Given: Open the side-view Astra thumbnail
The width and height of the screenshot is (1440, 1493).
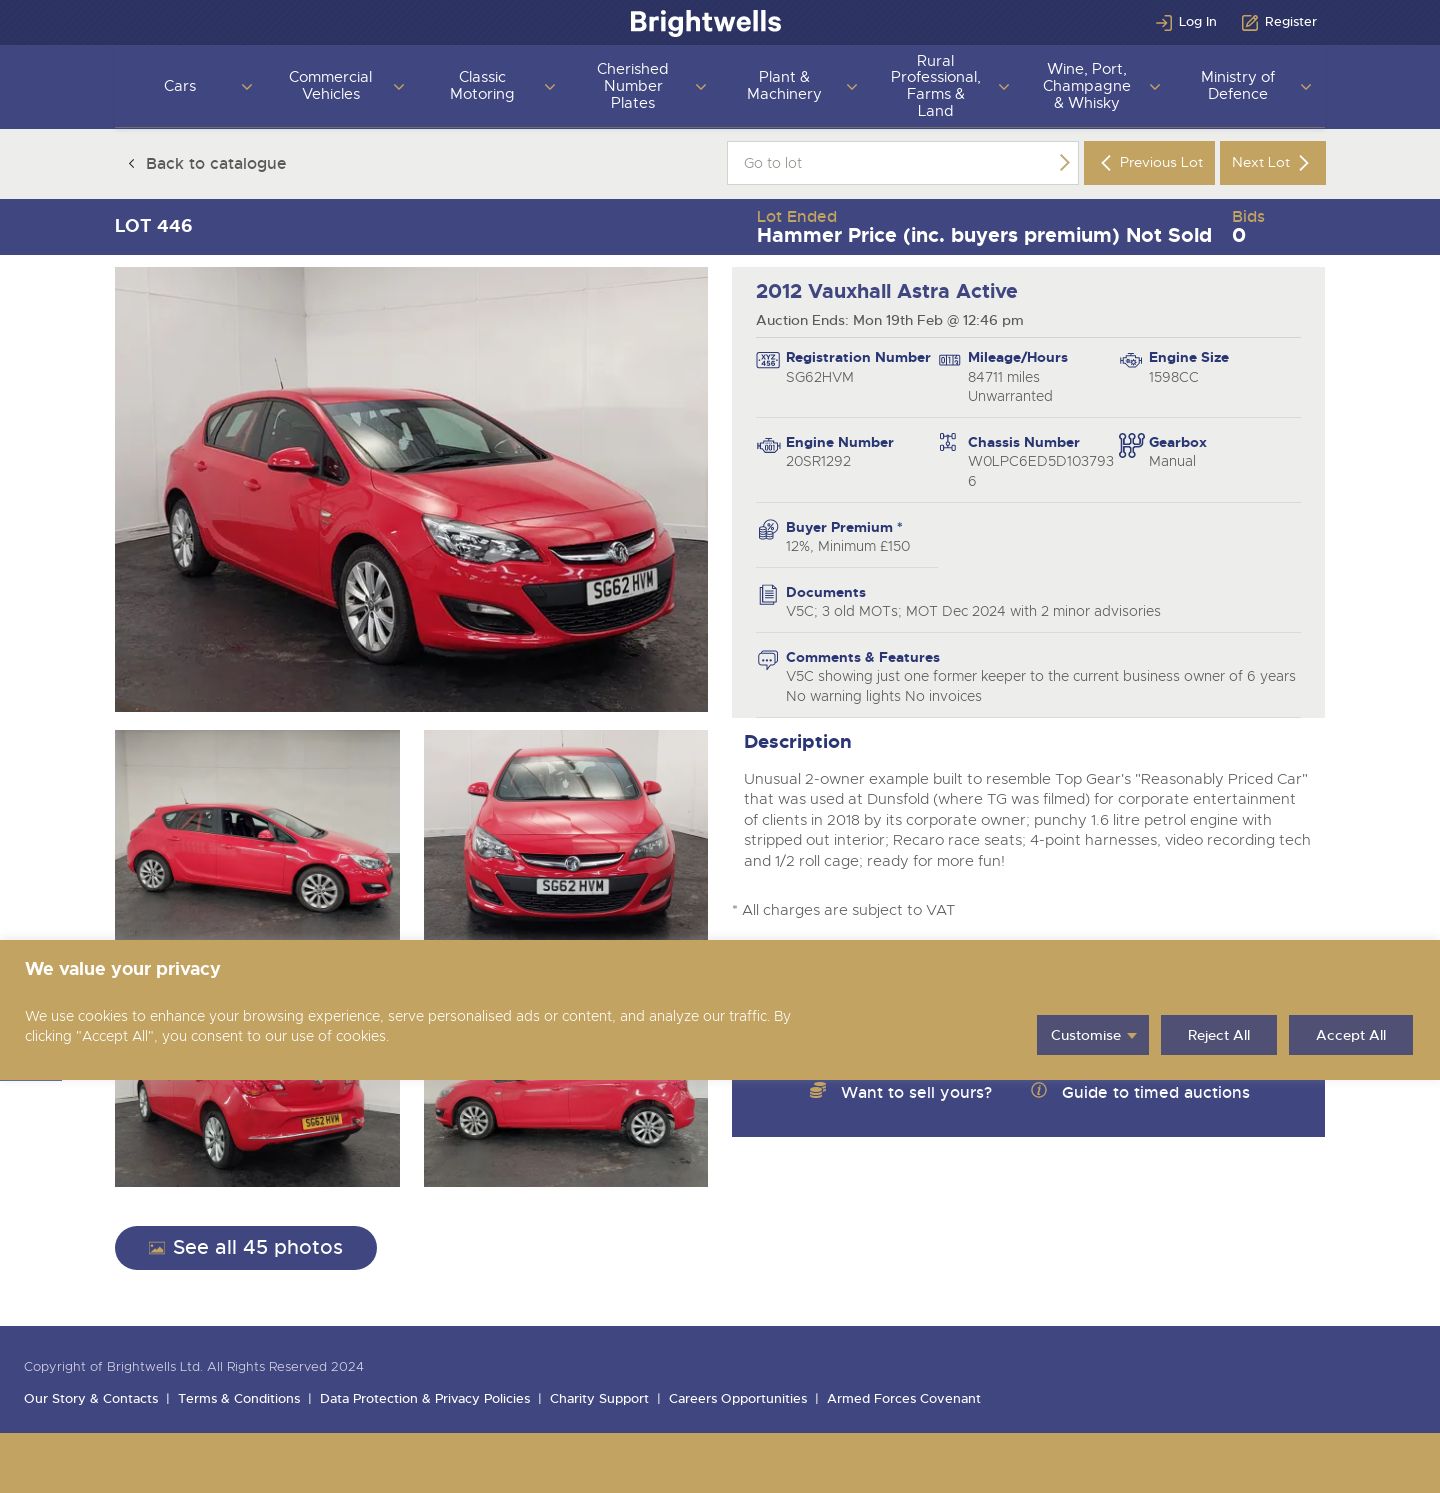Looking at the screenshot, I should [257, 835].
